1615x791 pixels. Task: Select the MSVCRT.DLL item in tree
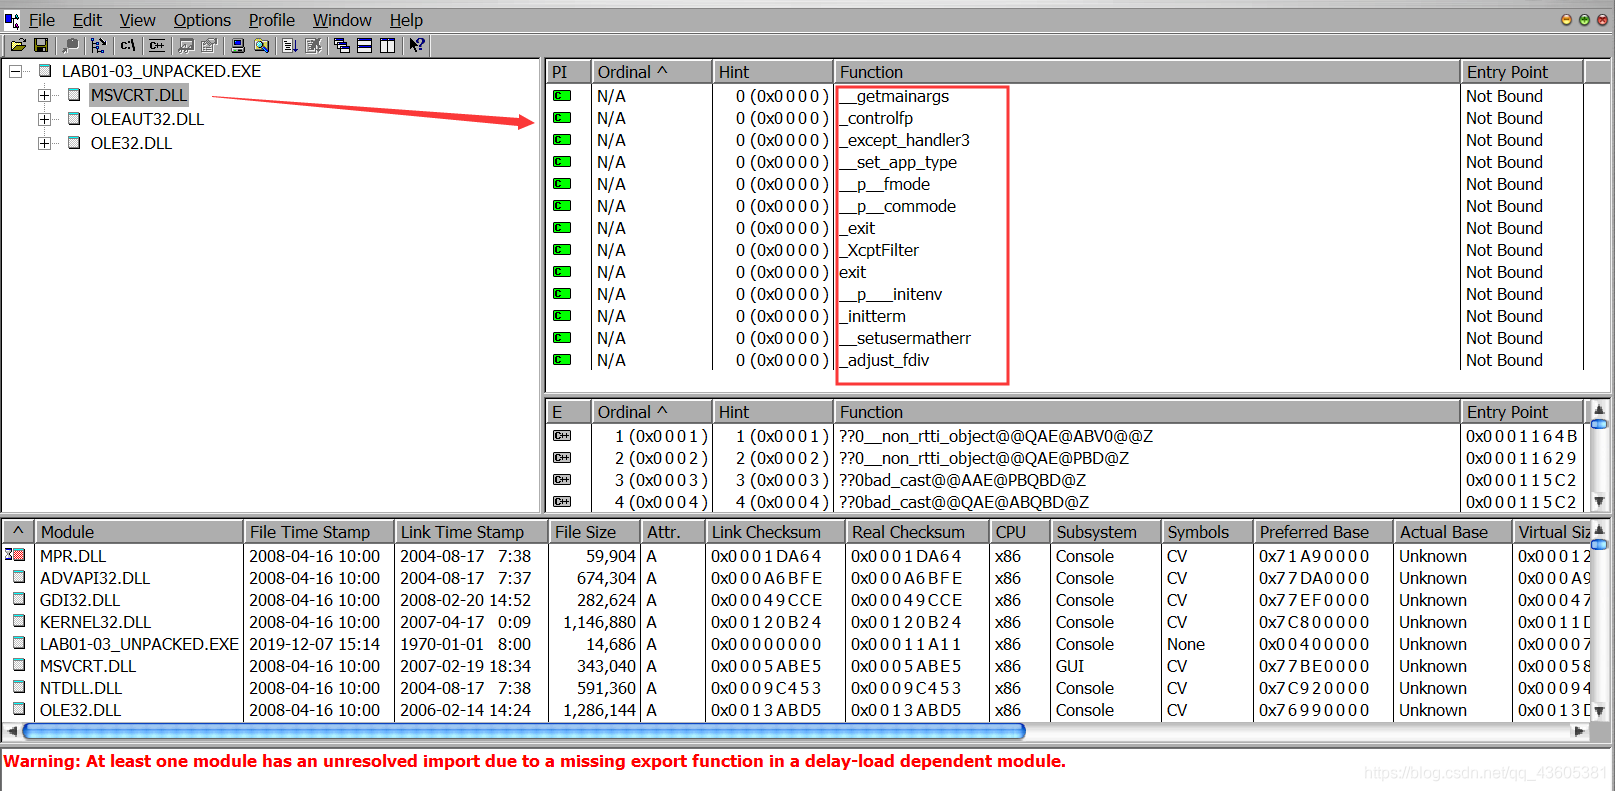tap(138, 95)
